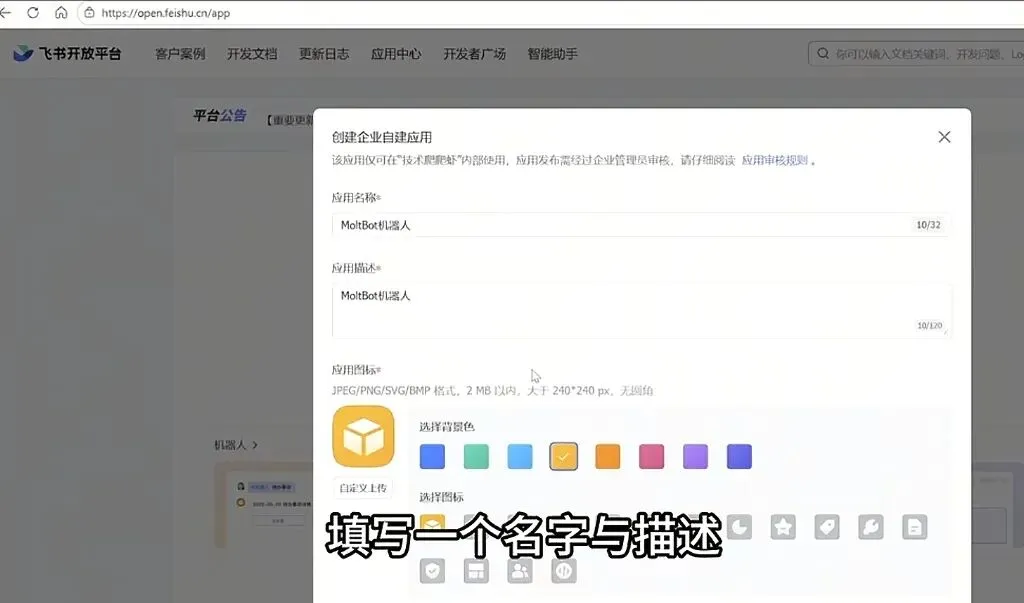The width and height of the screenshot is (1024, 603).
Task: Click the 应用图标 label
Action: point(356,370)
